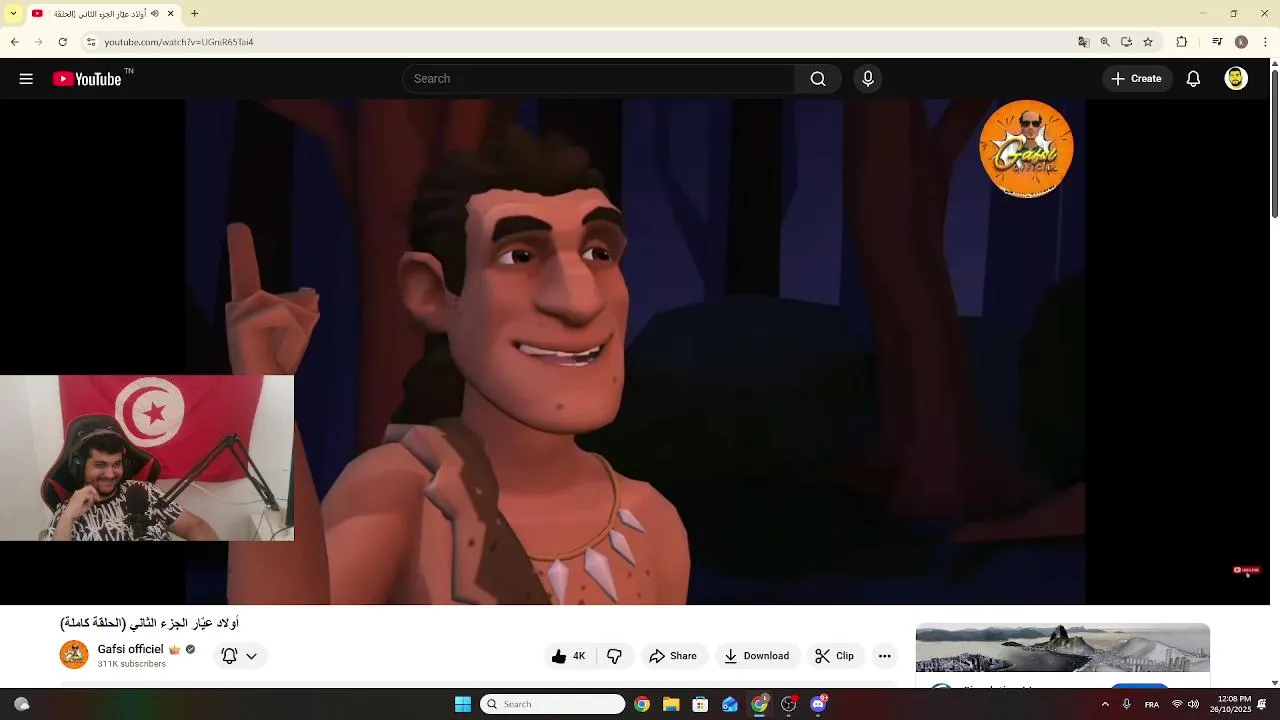Click the YouTube search input field

click(599, 79)
